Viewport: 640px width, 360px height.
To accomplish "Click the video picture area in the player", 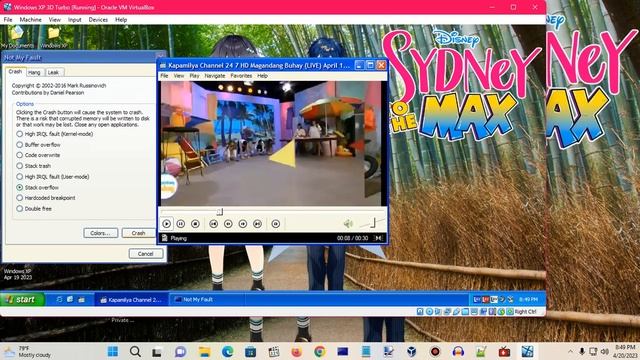I will (x=271, y=143).
